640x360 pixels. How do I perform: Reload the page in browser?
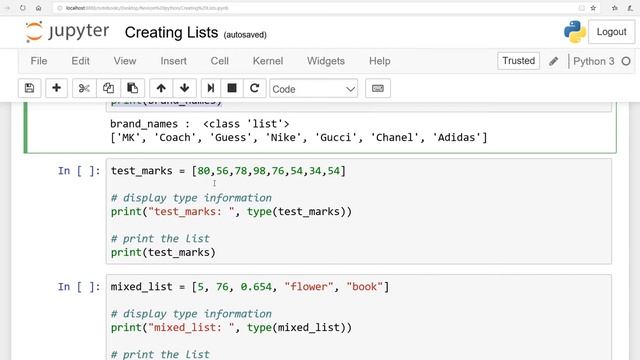(x=22, y=8)
